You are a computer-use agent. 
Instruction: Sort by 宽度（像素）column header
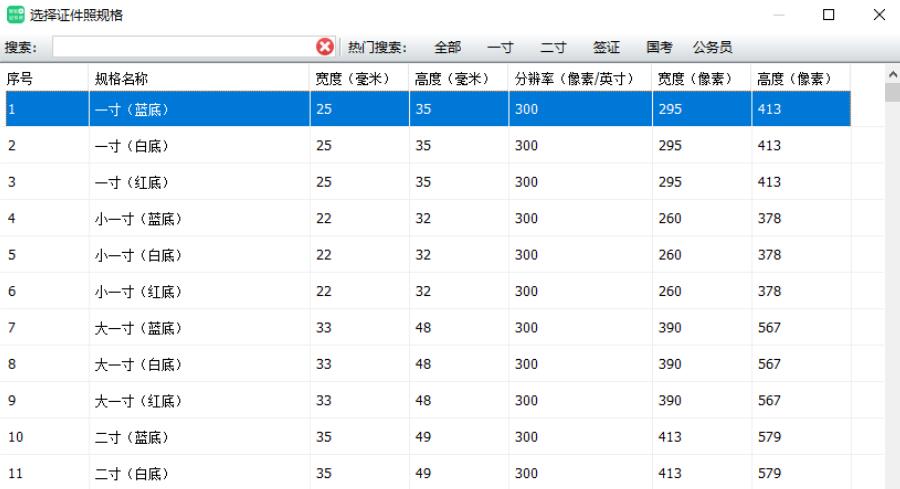[x=701, y=78]
